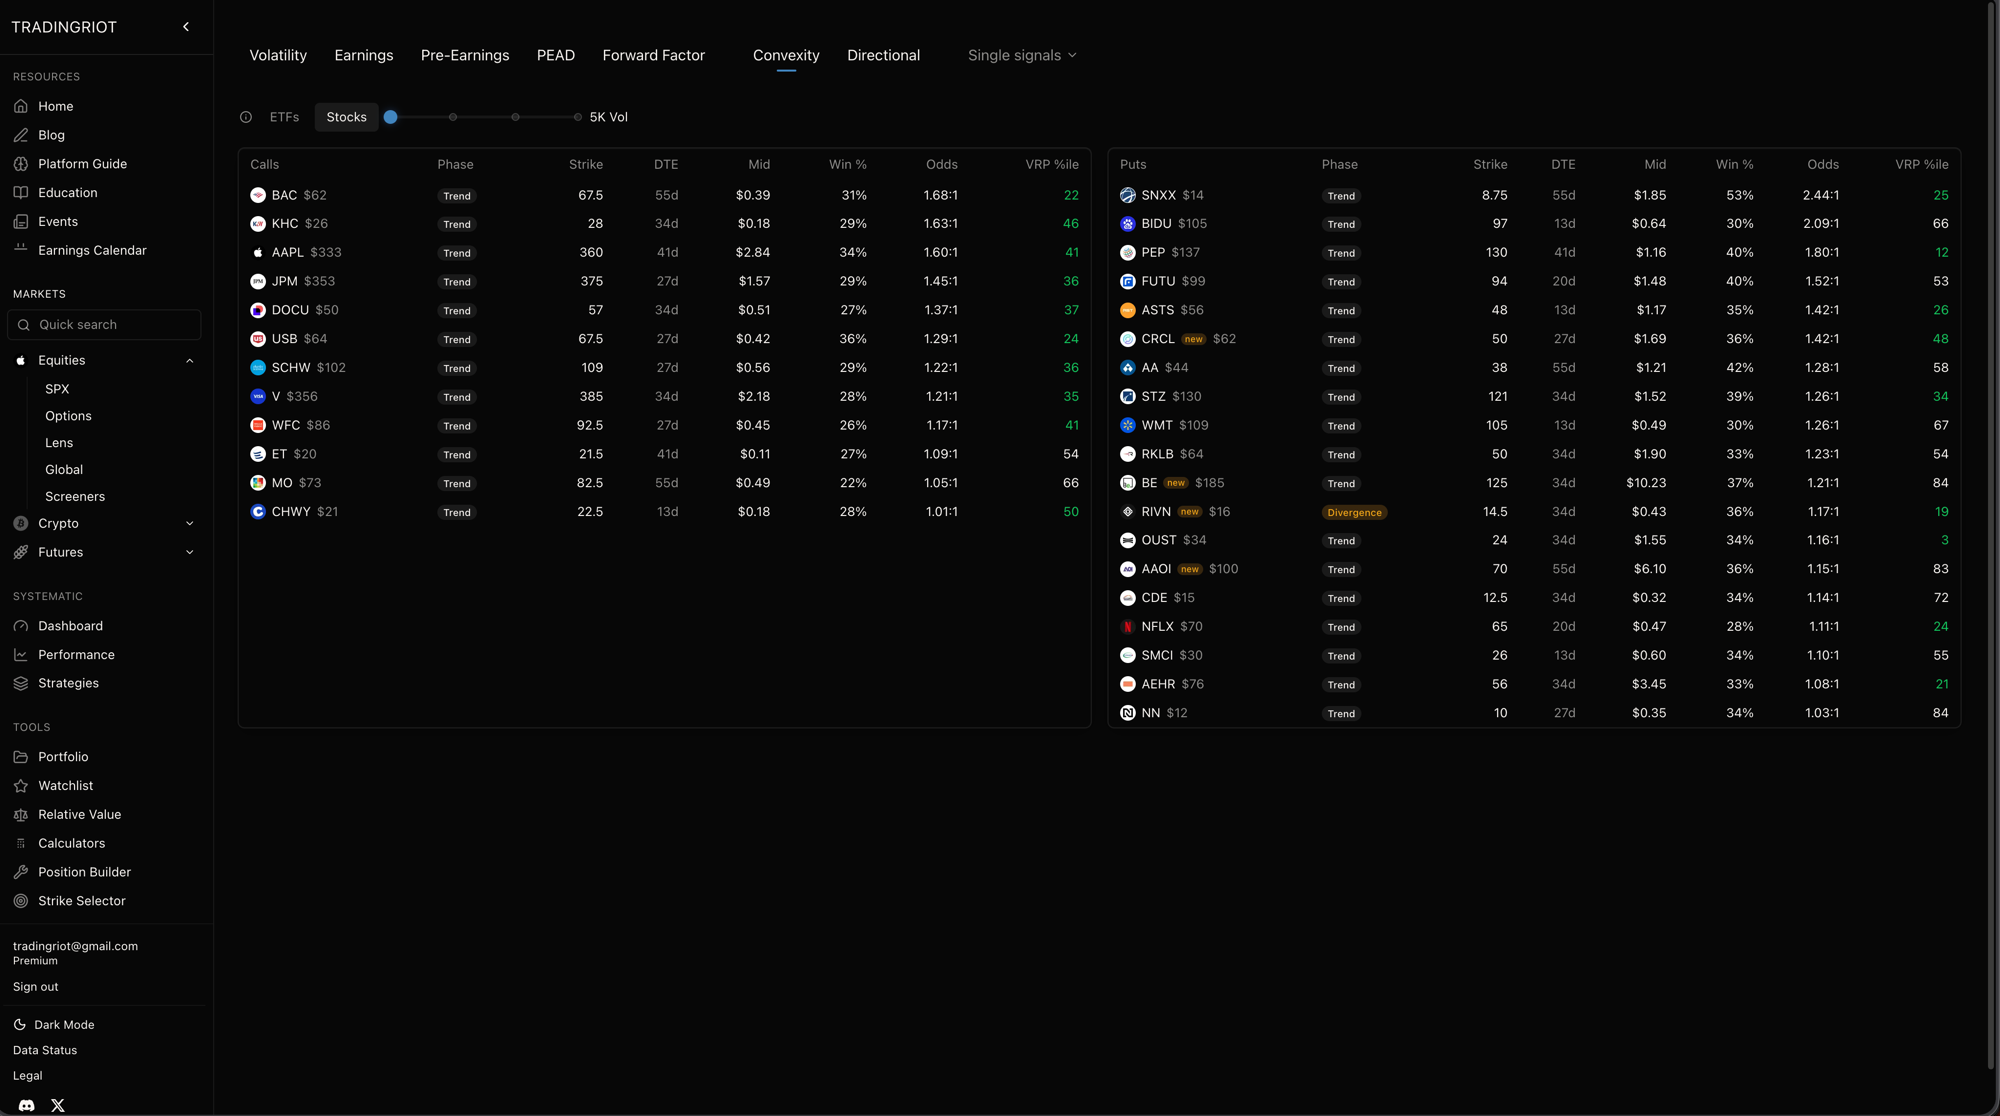Click the Relative Value scales icon
The image size is (2000, 1116).
pyautogui.click(x=21, y=815)
